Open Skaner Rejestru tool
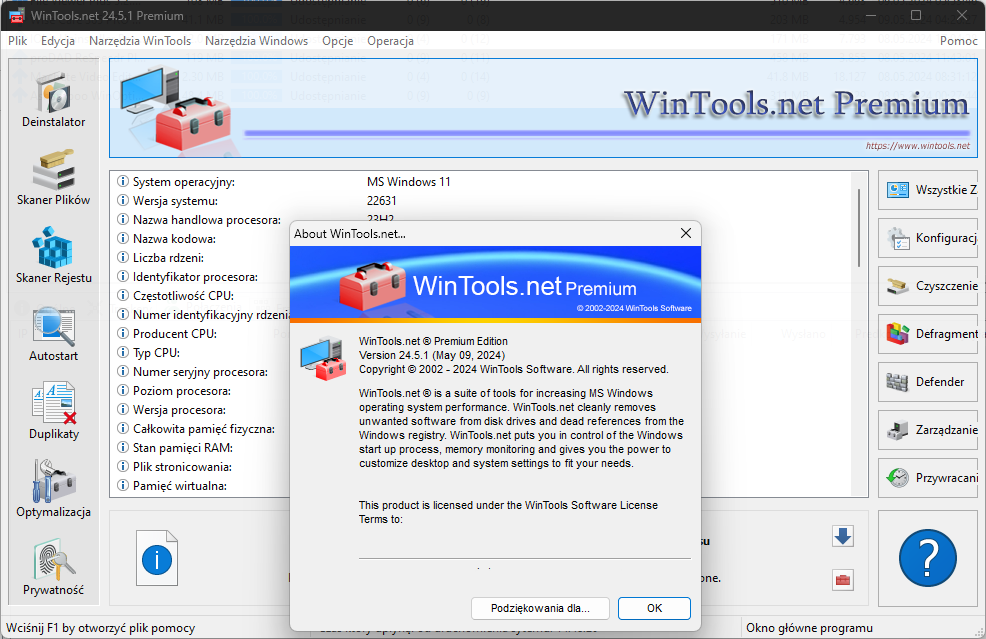986x639 pixels. [x=53, y=256]
